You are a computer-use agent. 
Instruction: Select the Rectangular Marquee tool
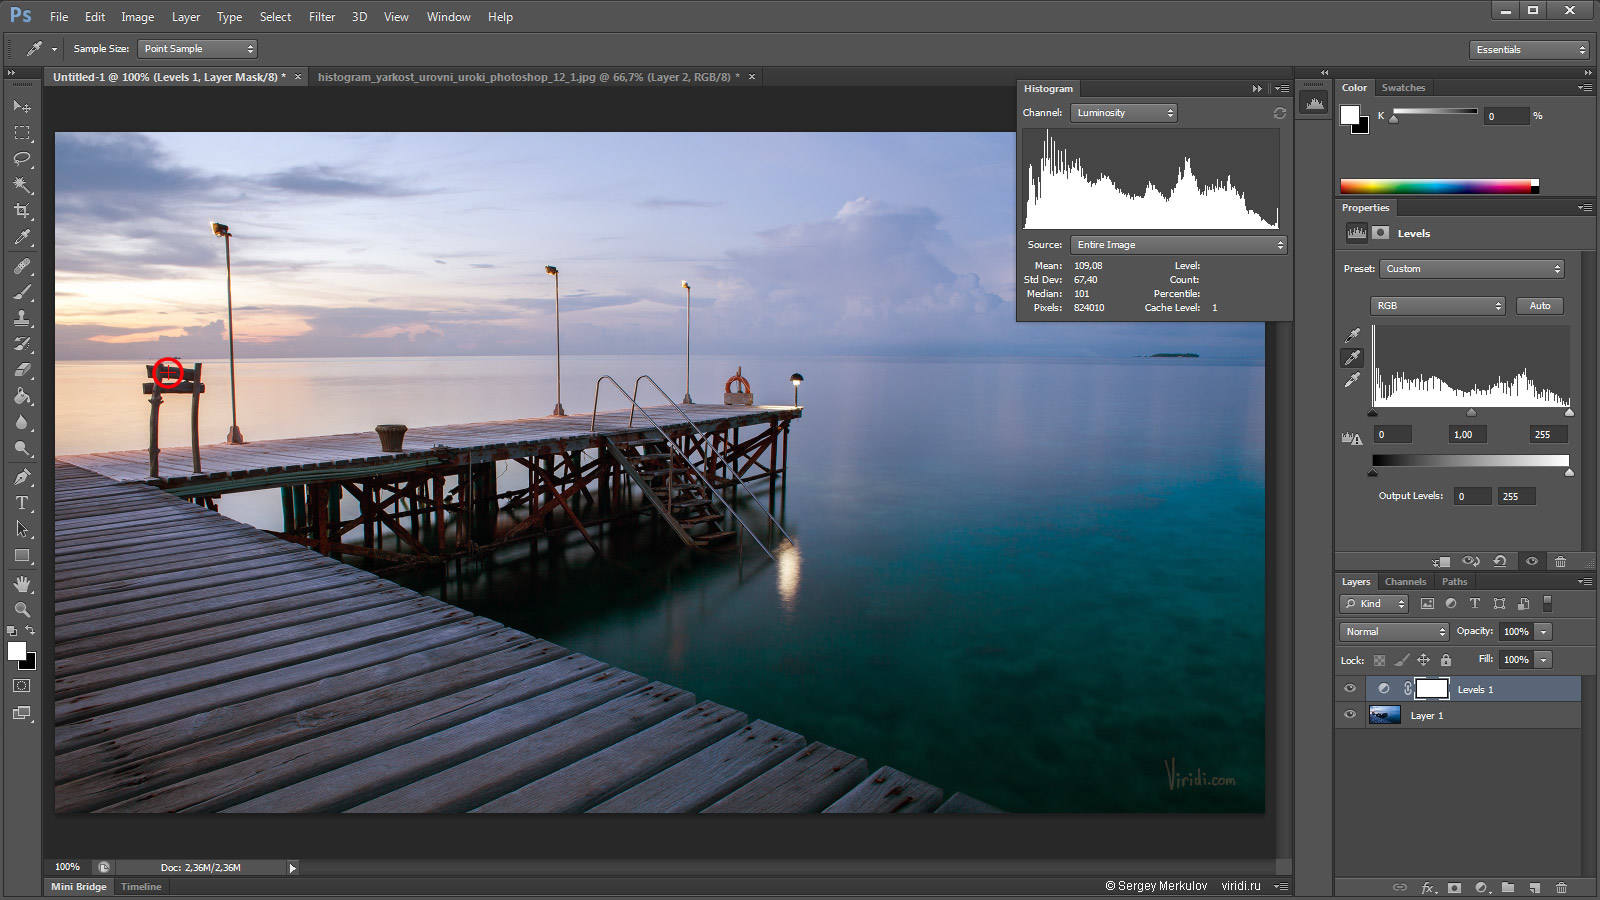tap(22, 133)
